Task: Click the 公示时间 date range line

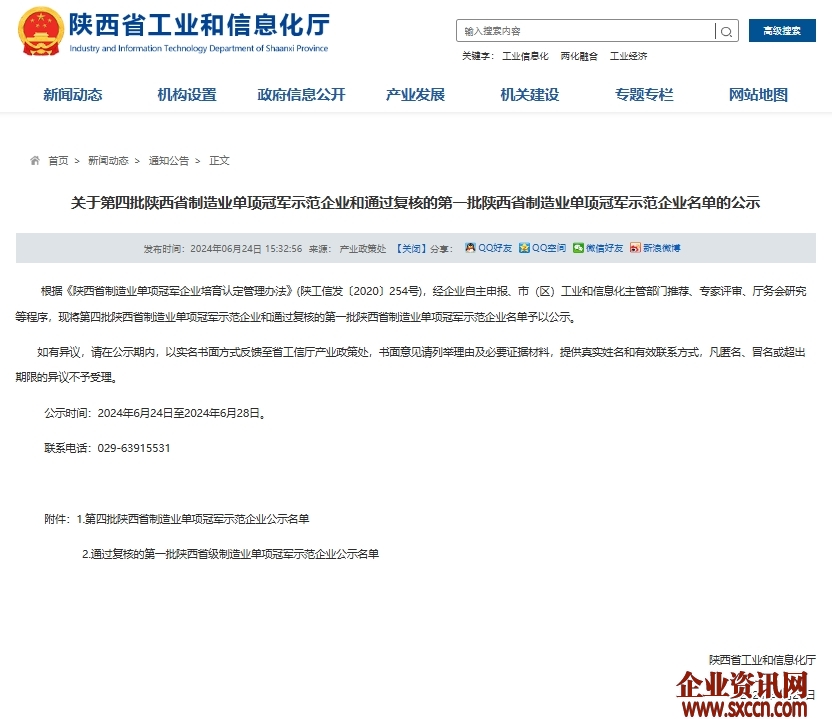Action: pyautogui.click(x=155, y=413)
